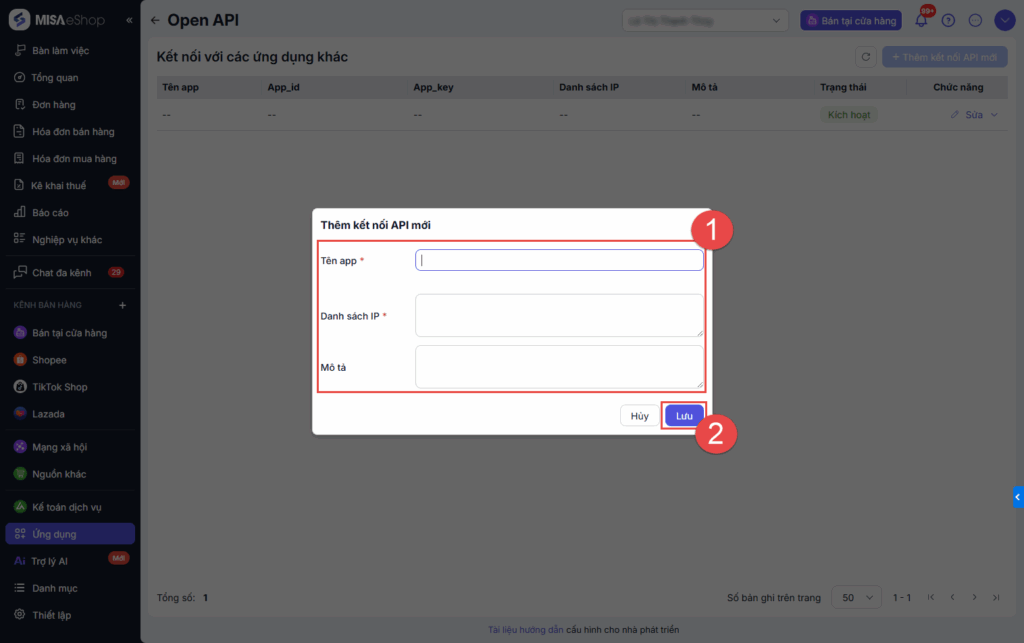
Task: Click Thêm kết nối API mới button
Action: [944, 57]
